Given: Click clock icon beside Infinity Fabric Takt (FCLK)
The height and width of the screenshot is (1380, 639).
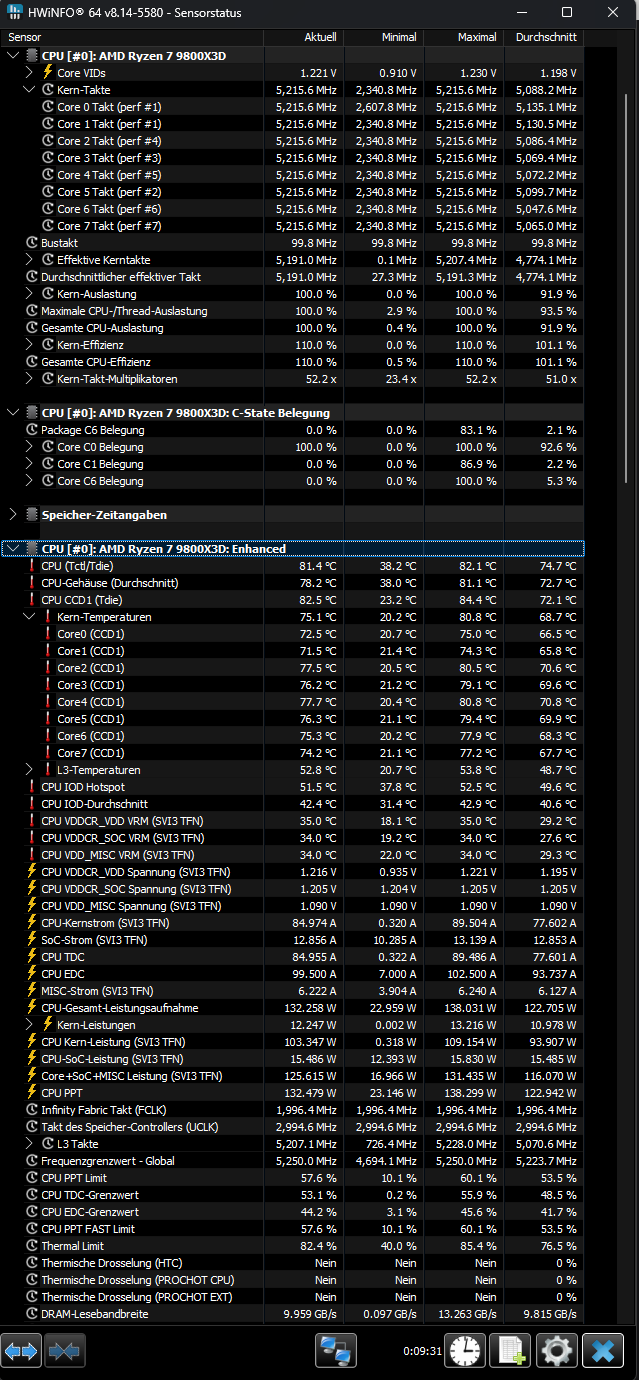Looking at the screenshot, I should [32, 1110].
